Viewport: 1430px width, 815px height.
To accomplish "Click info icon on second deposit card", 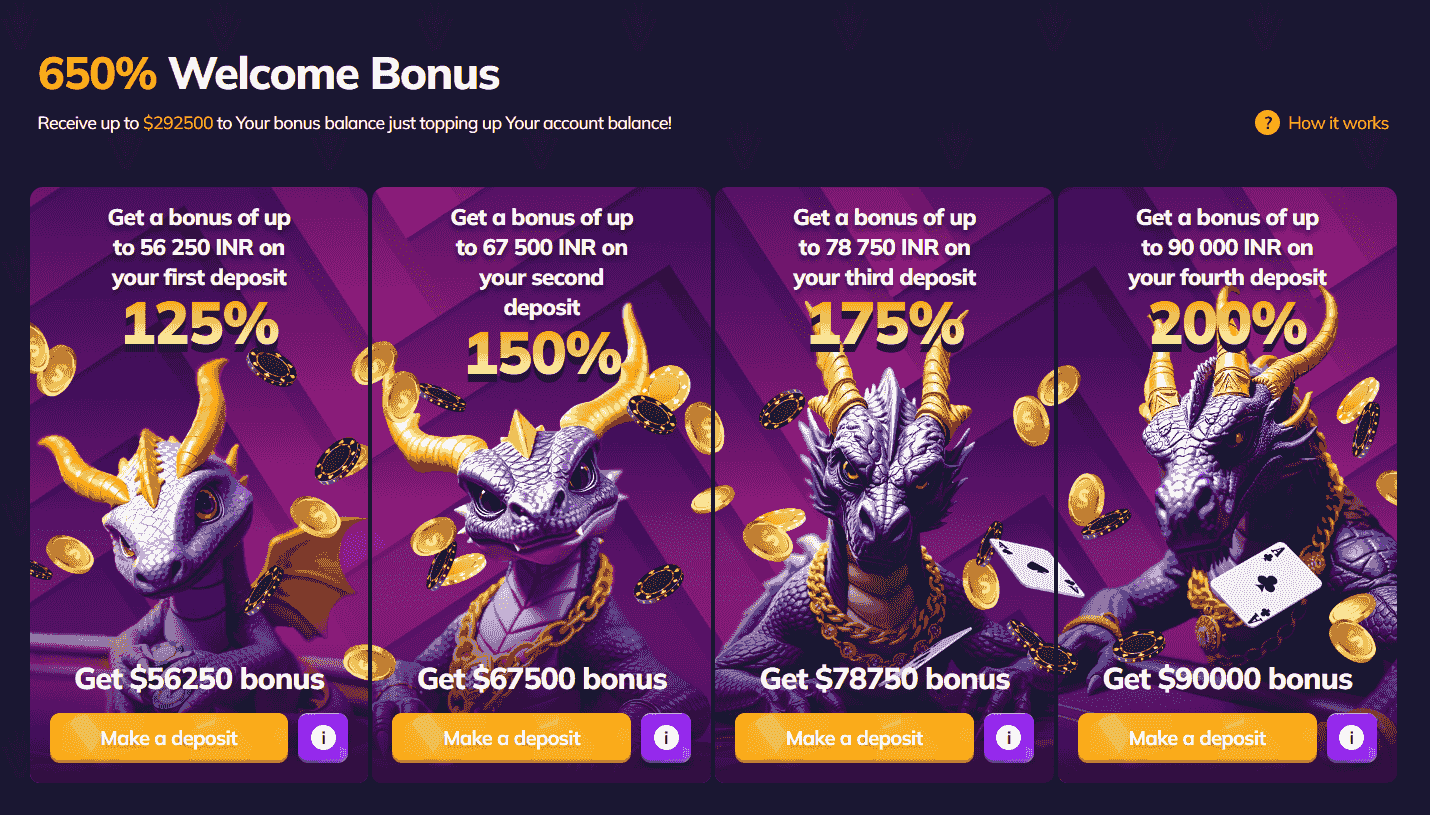I will coord(666,738).
